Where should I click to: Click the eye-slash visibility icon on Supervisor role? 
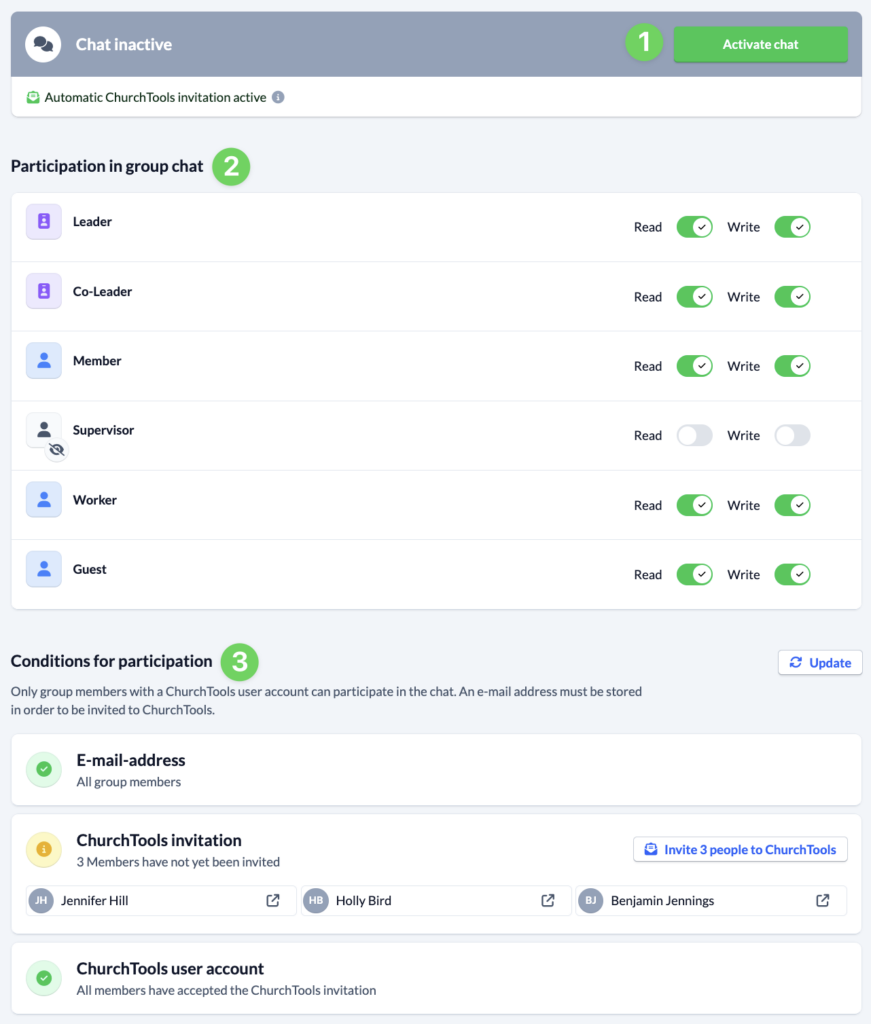coord(56,450)
